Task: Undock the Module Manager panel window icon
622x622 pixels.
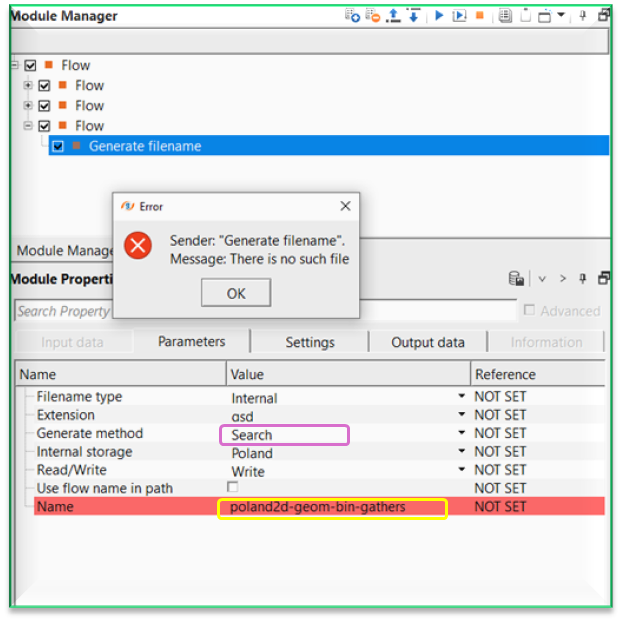Action: pyautogui.click(x=604, y=15)
